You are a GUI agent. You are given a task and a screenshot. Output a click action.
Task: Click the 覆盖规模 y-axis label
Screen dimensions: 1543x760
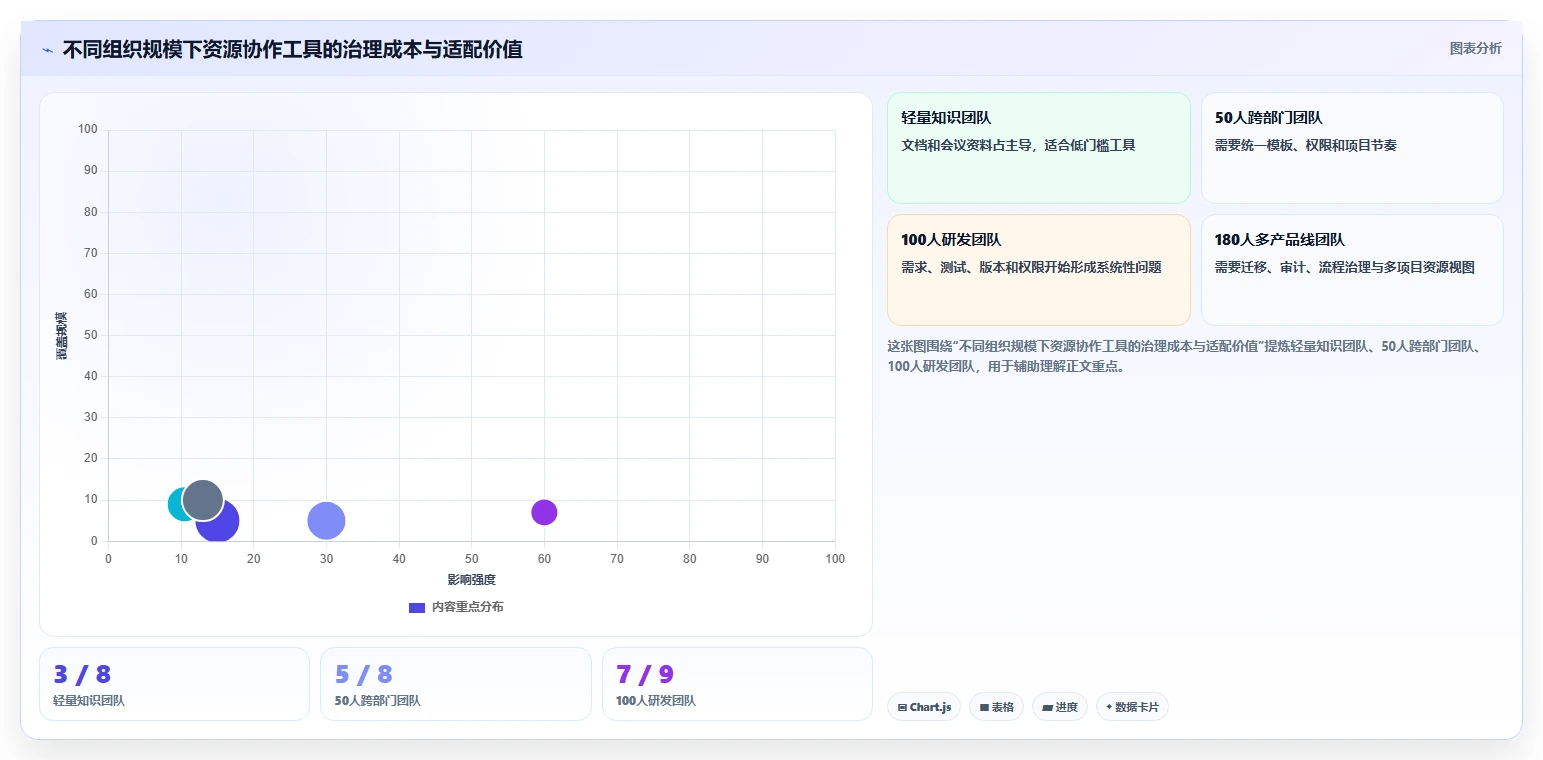(x=62, y=336)
